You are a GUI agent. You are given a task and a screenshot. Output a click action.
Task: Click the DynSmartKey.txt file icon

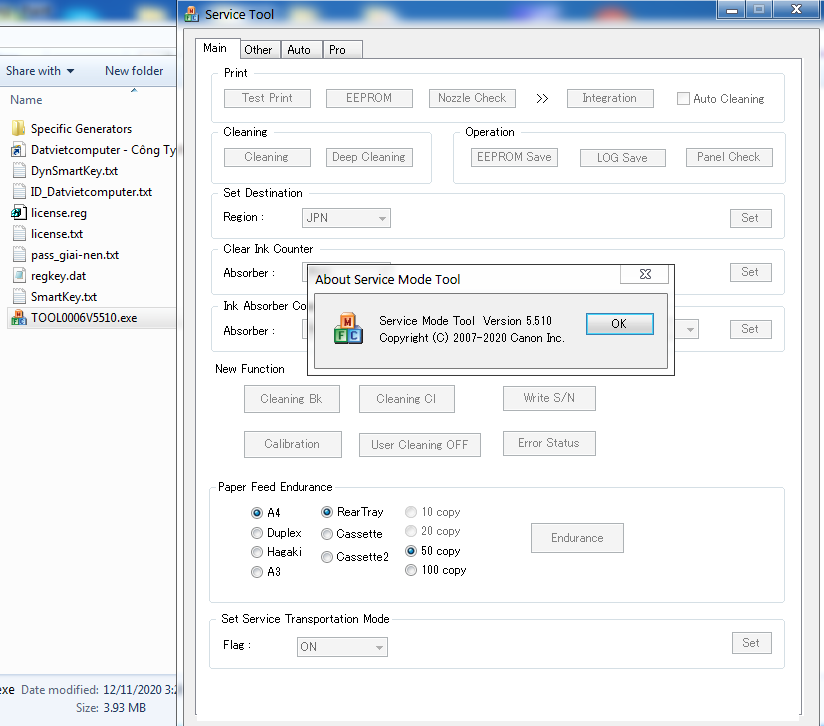coord(19,171)
